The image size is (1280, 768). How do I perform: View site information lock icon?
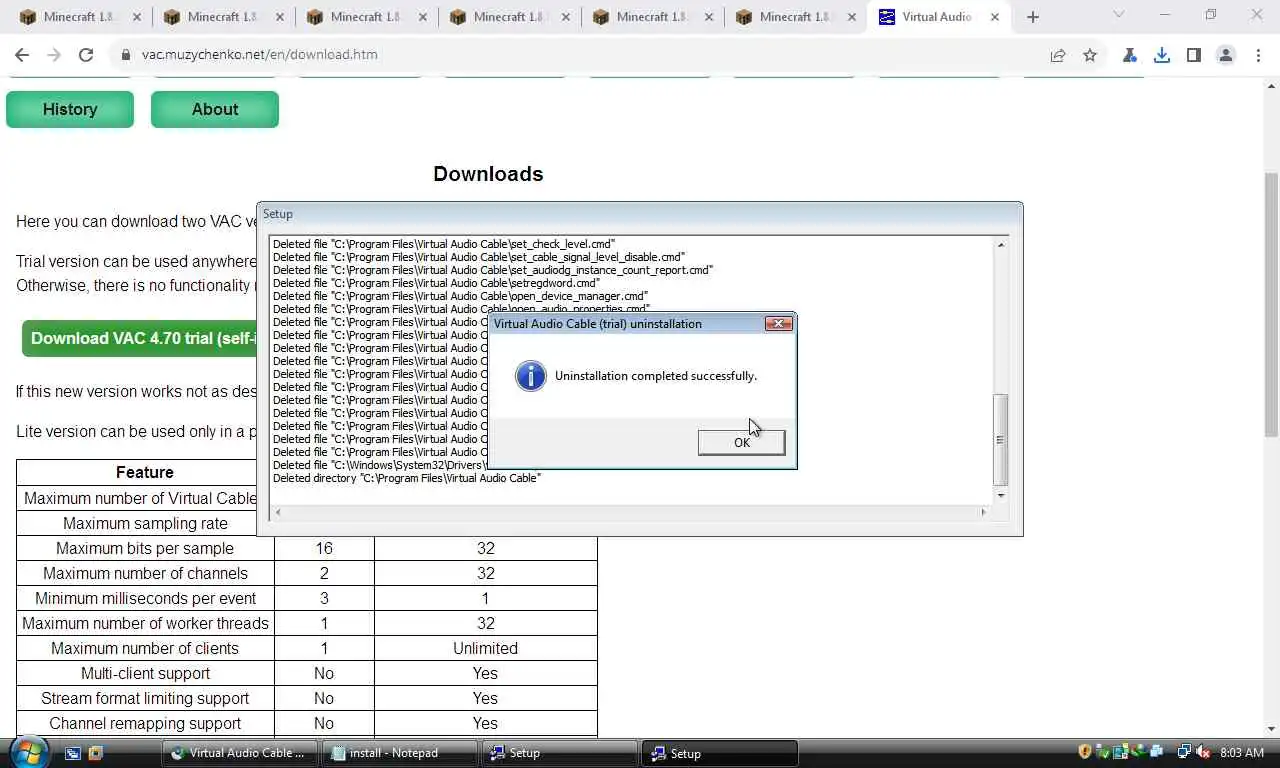coord(125,55)
